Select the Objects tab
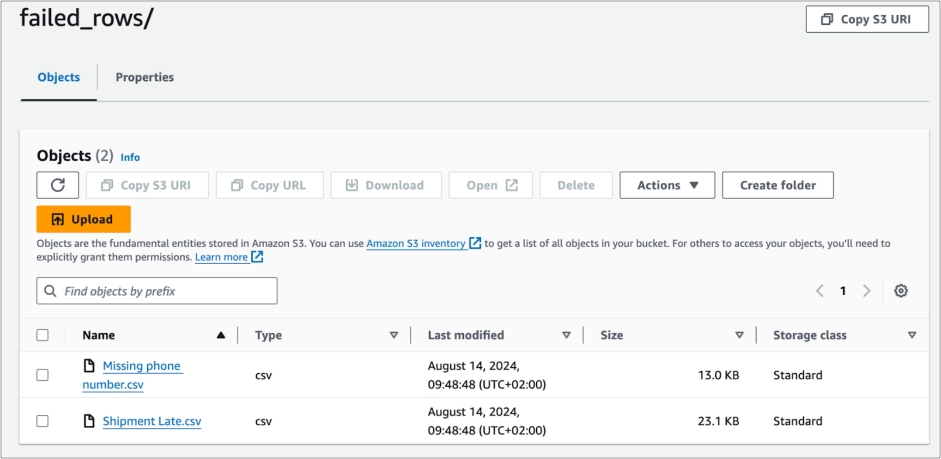The width and height of the screenshot is (941, 459). 58,77
